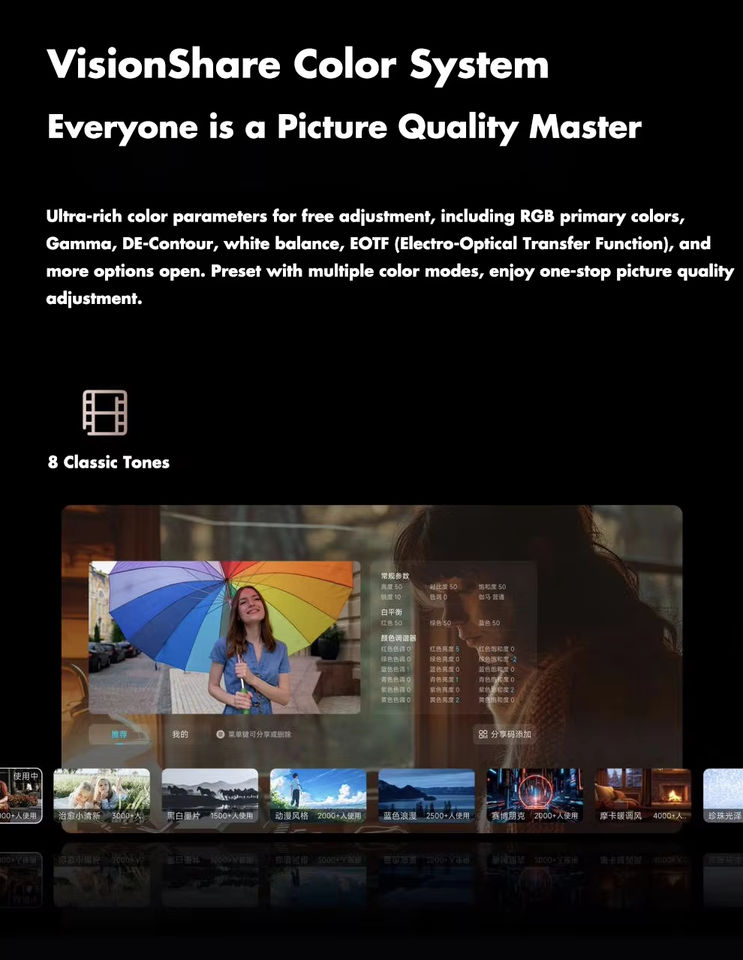
Task: Select the 推荐 tab
Action: 119,734
